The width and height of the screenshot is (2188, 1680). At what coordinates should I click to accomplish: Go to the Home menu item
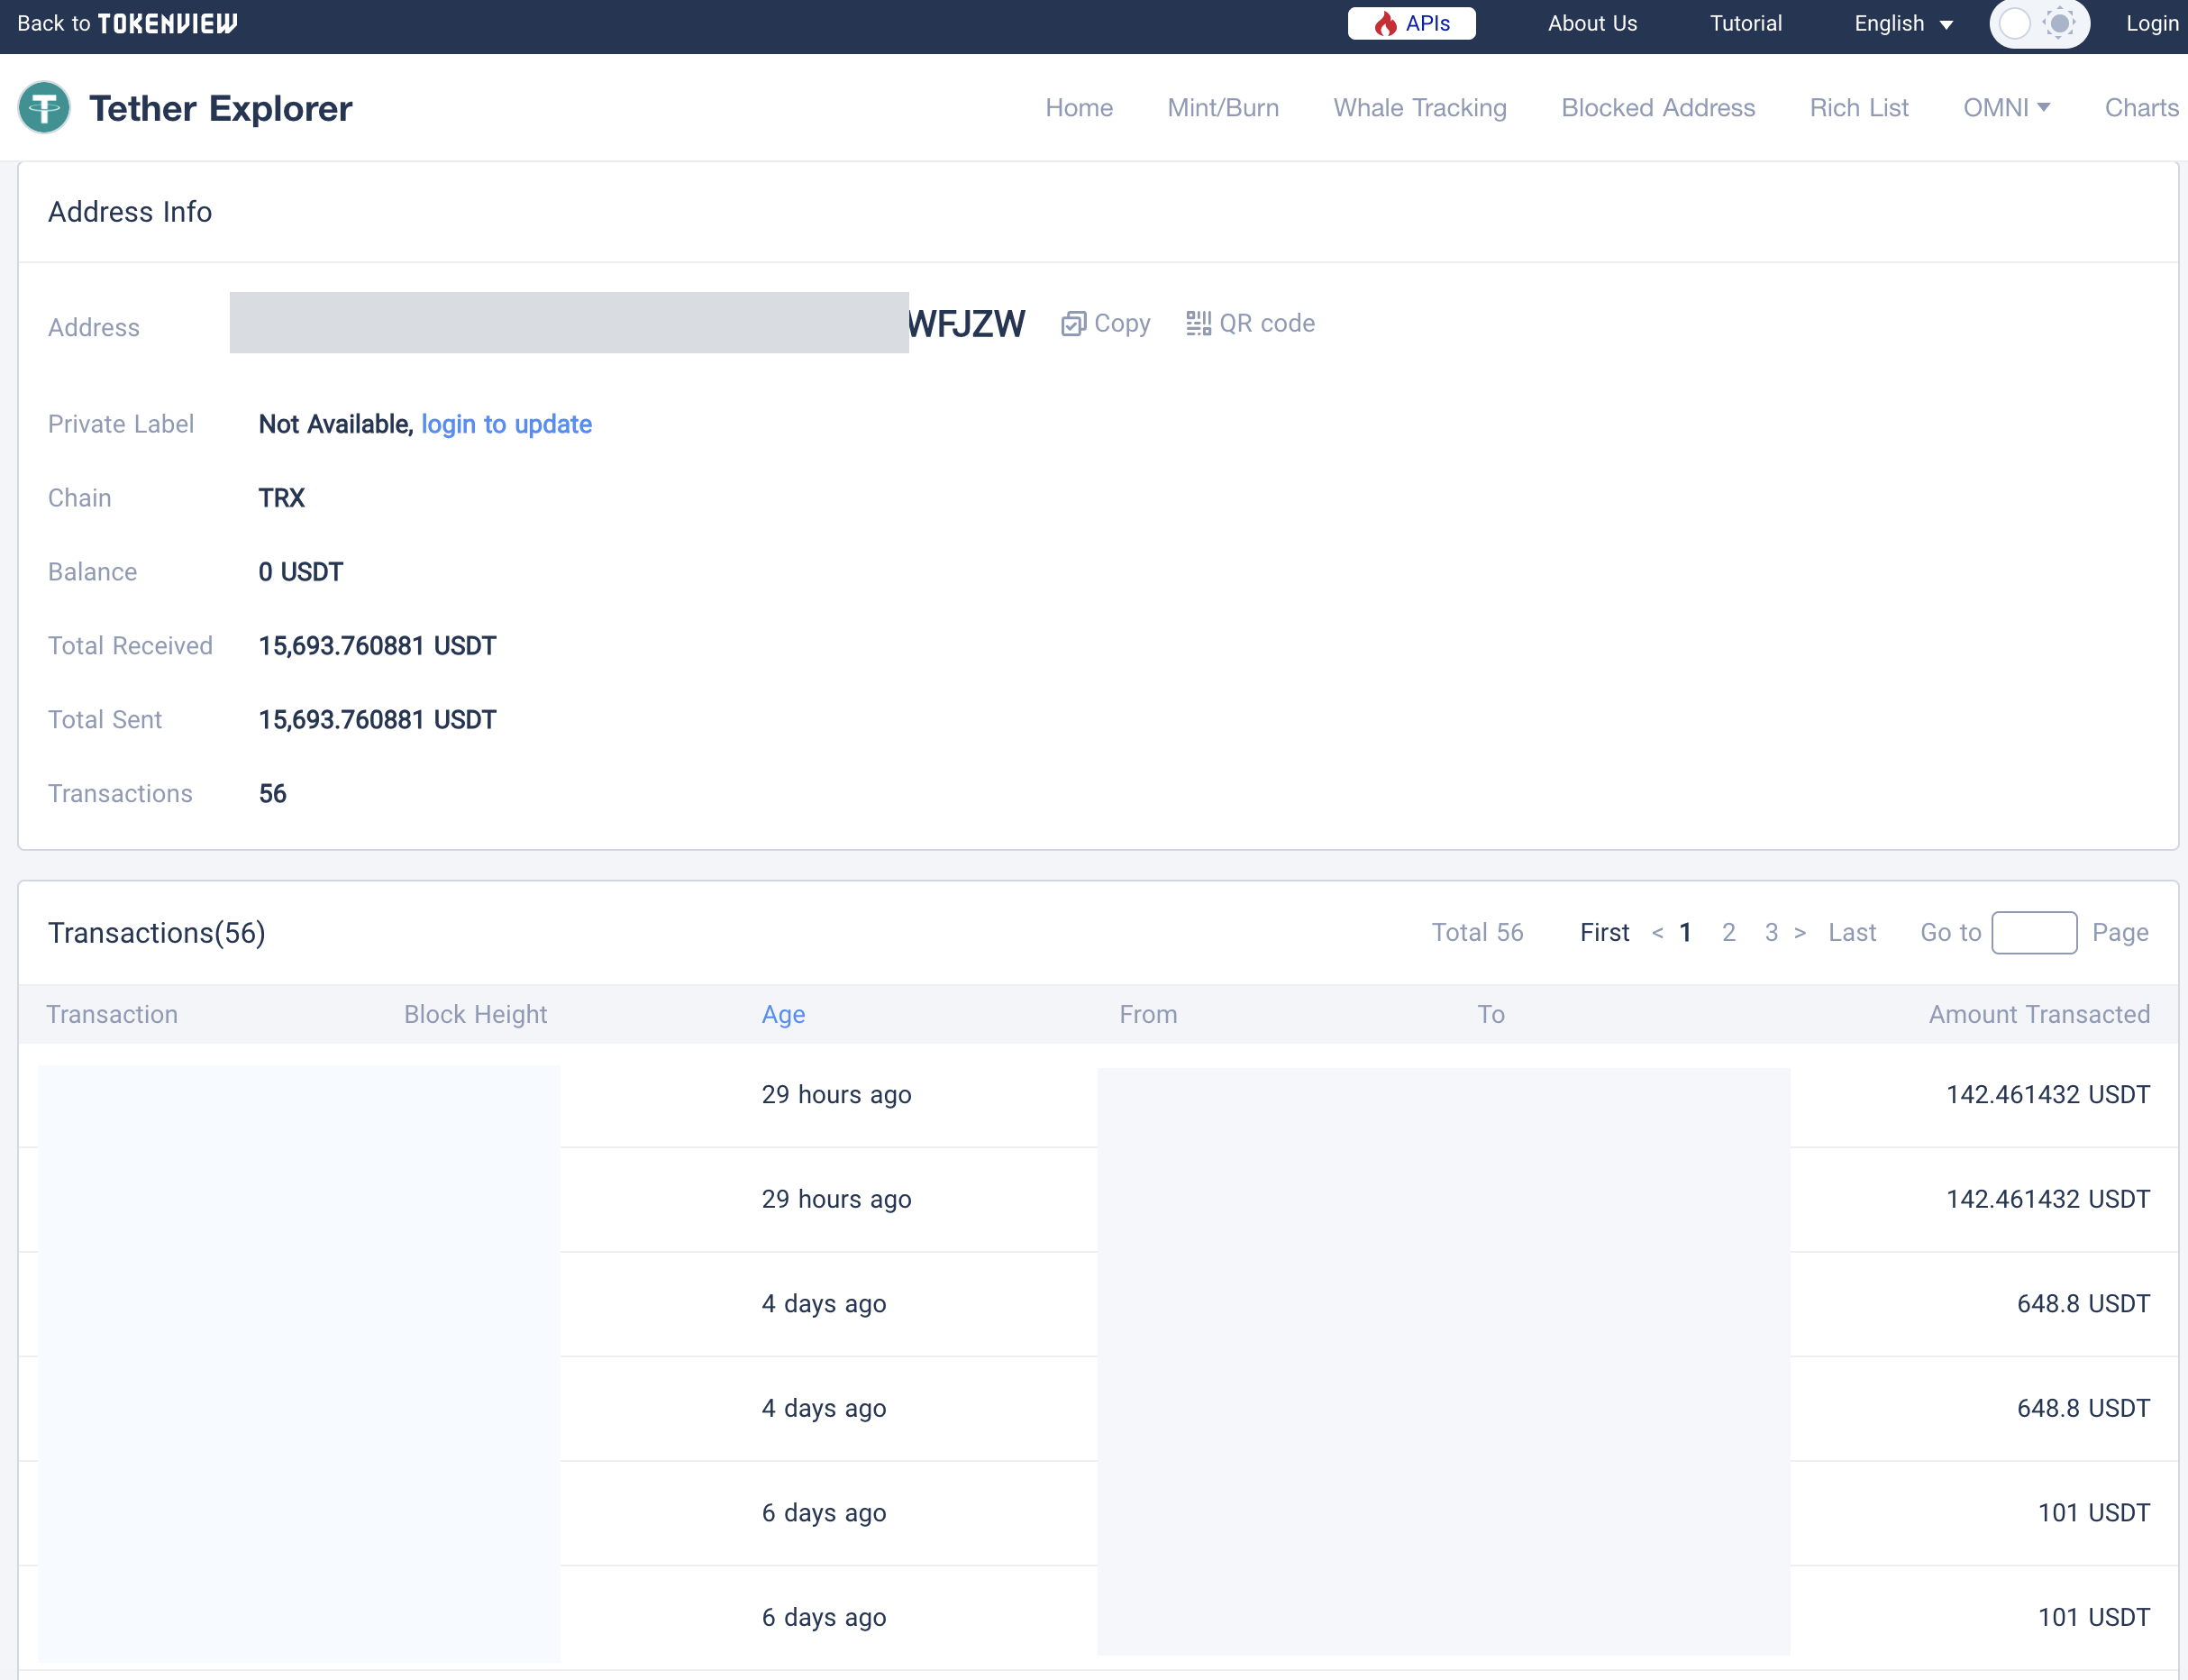[x=1079, y=107]
